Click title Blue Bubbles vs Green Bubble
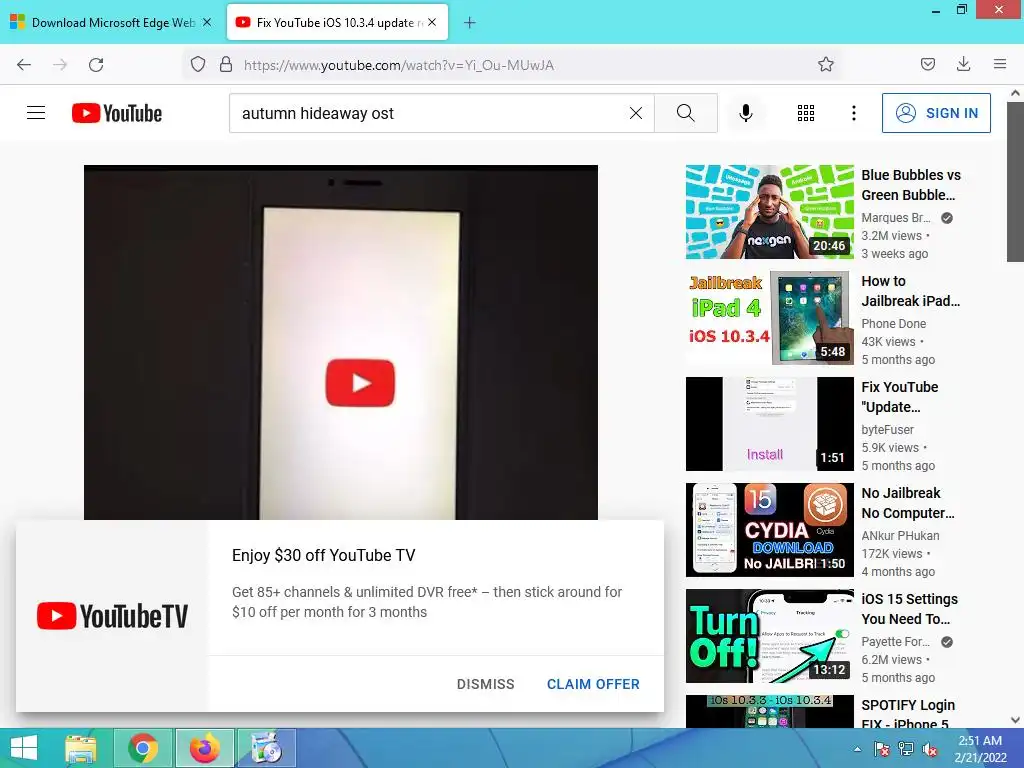The image size is (1024, 768). (x=911, y=185)
